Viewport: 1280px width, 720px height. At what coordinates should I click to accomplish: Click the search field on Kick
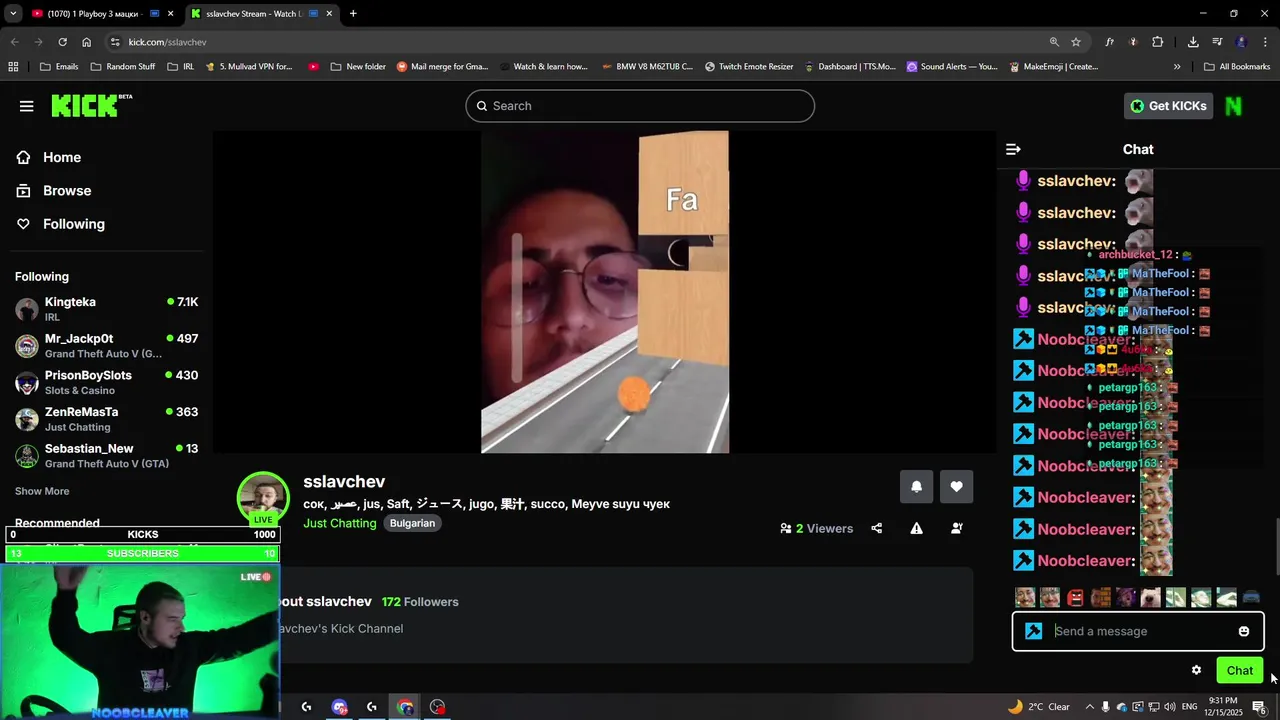(x=640, y=106)
